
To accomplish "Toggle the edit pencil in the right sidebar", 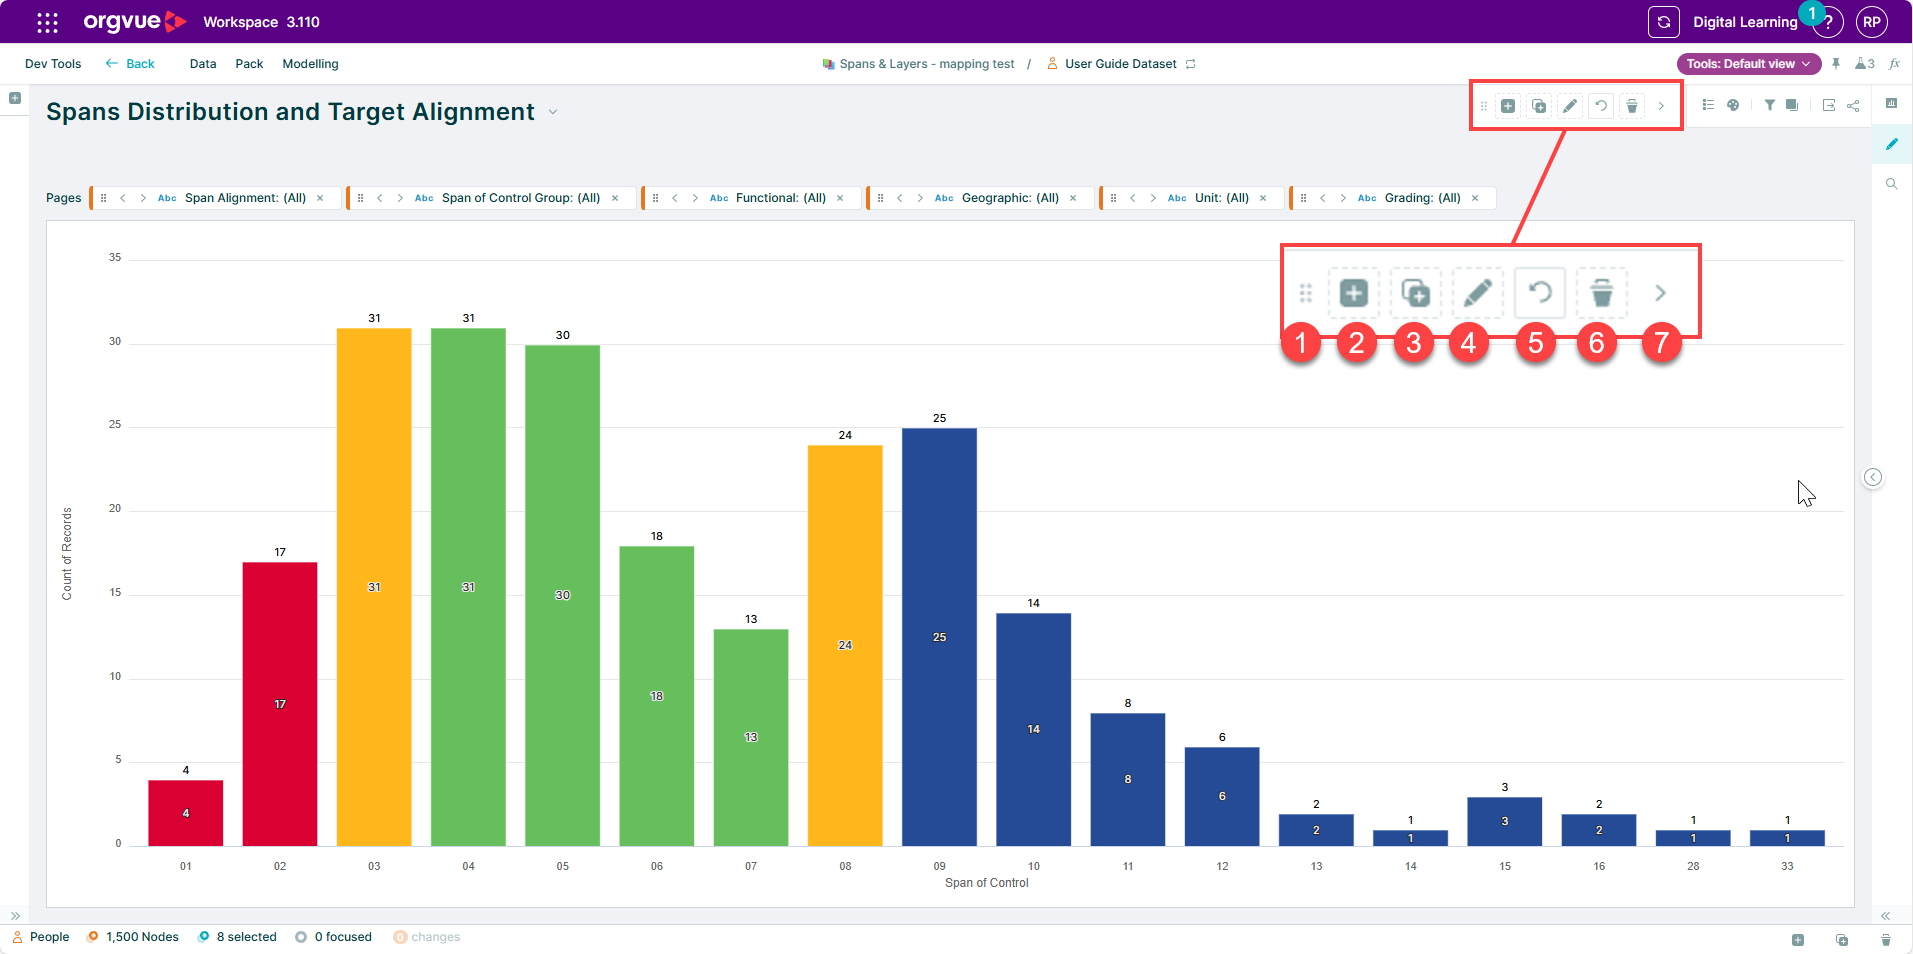I will pos(1892,144).
